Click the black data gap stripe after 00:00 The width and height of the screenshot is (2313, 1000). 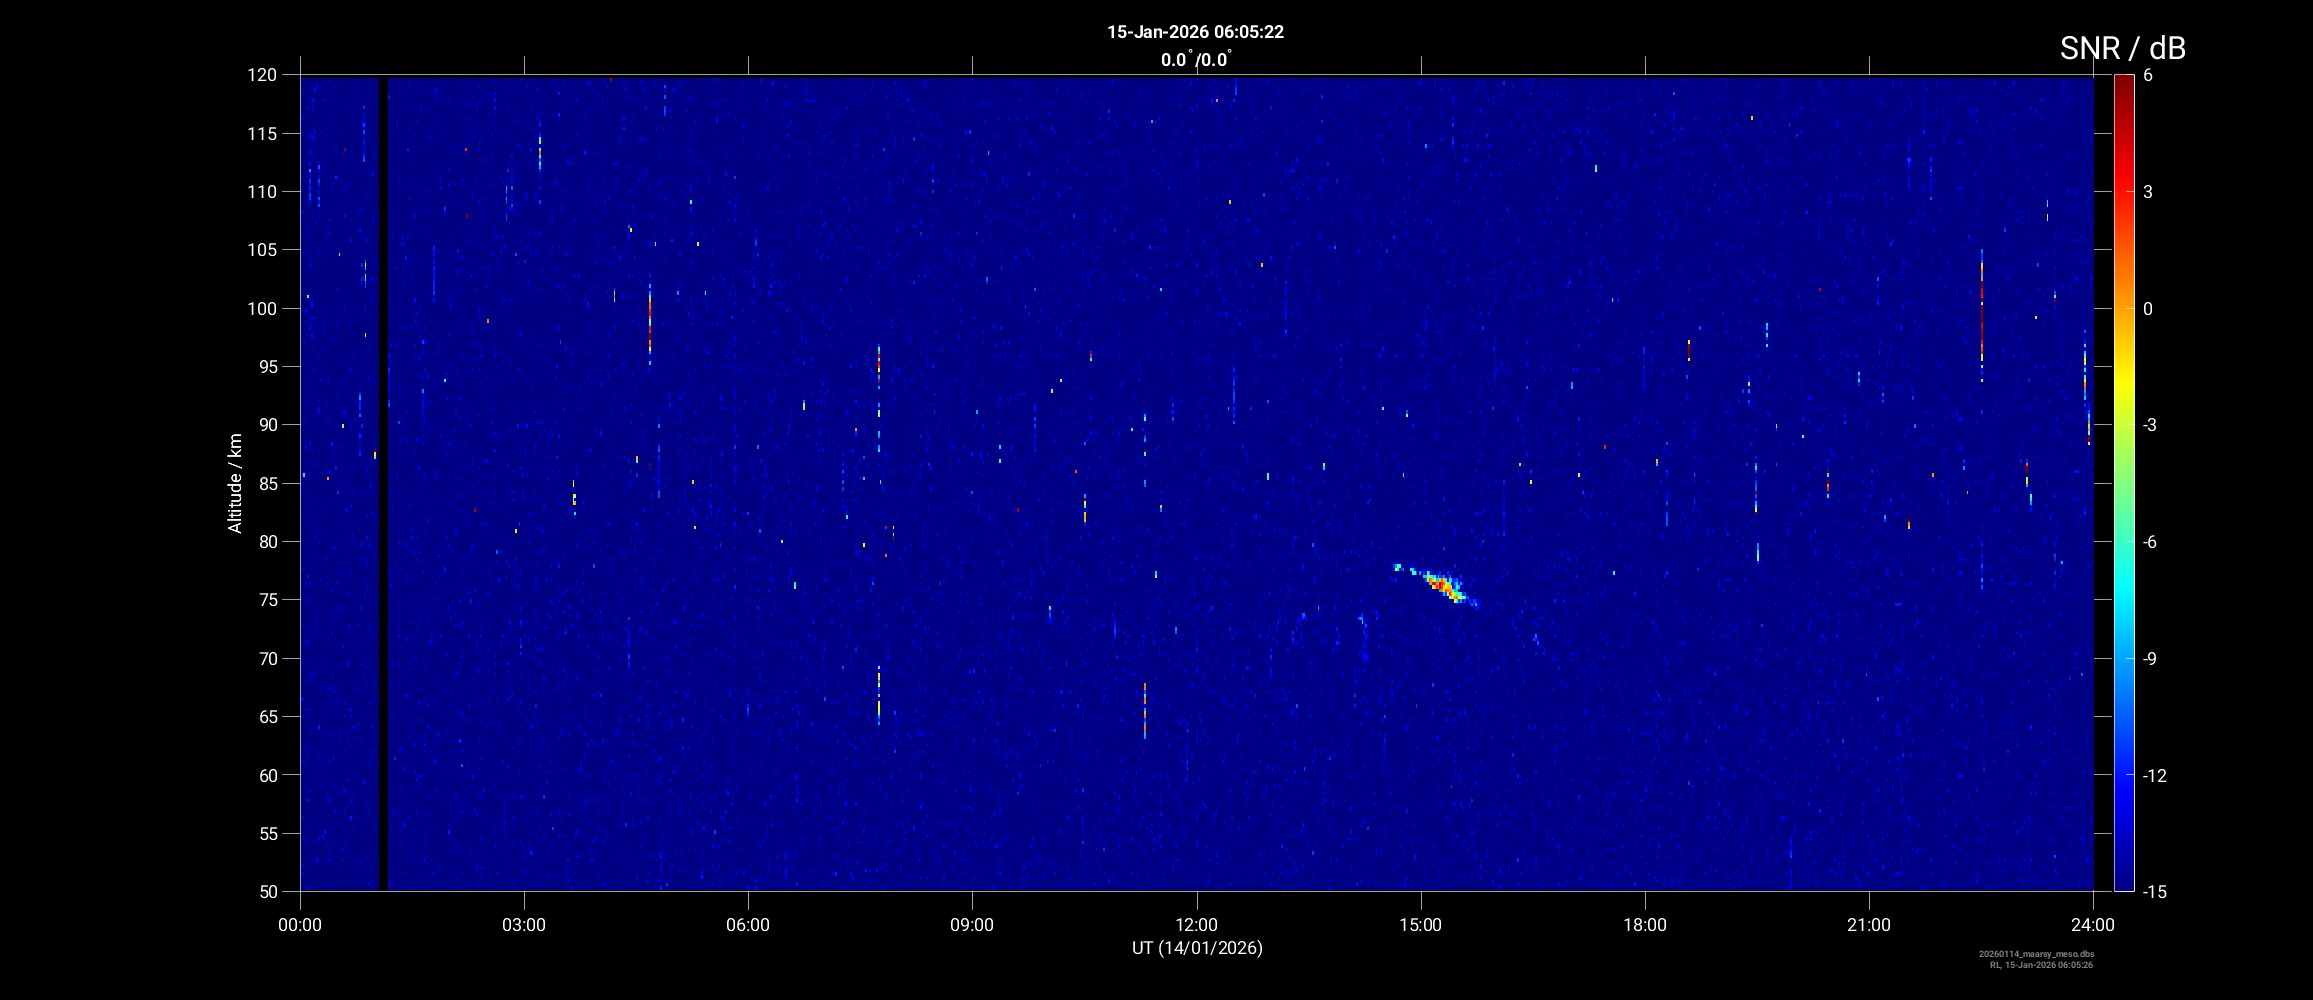[x=383, y=480]
